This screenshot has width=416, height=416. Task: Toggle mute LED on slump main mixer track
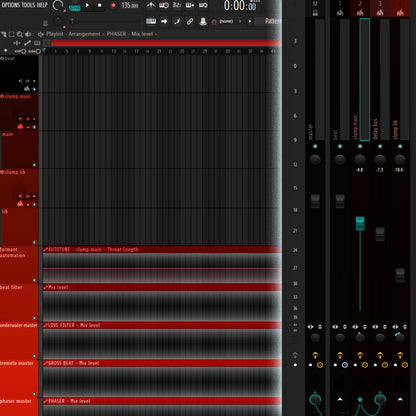[360, 146]
